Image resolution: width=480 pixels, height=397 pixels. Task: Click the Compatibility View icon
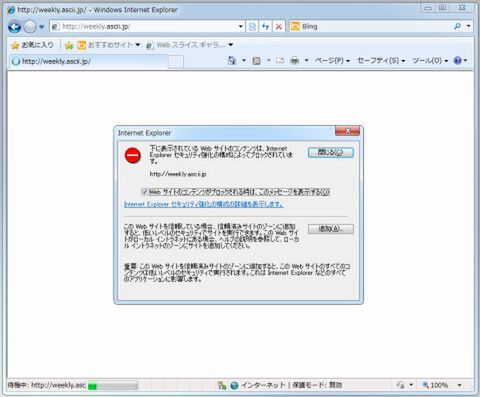pyautogui.click(x=252, y=26)
